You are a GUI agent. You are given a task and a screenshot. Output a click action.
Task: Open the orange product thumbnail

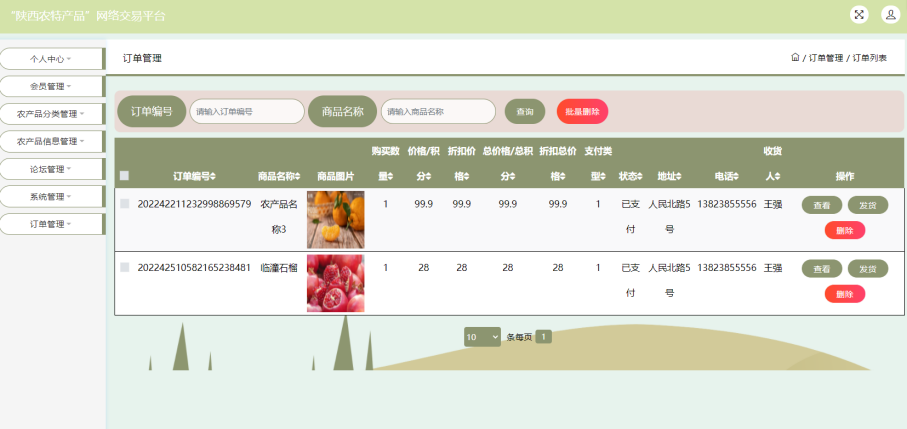click(335, 220)
